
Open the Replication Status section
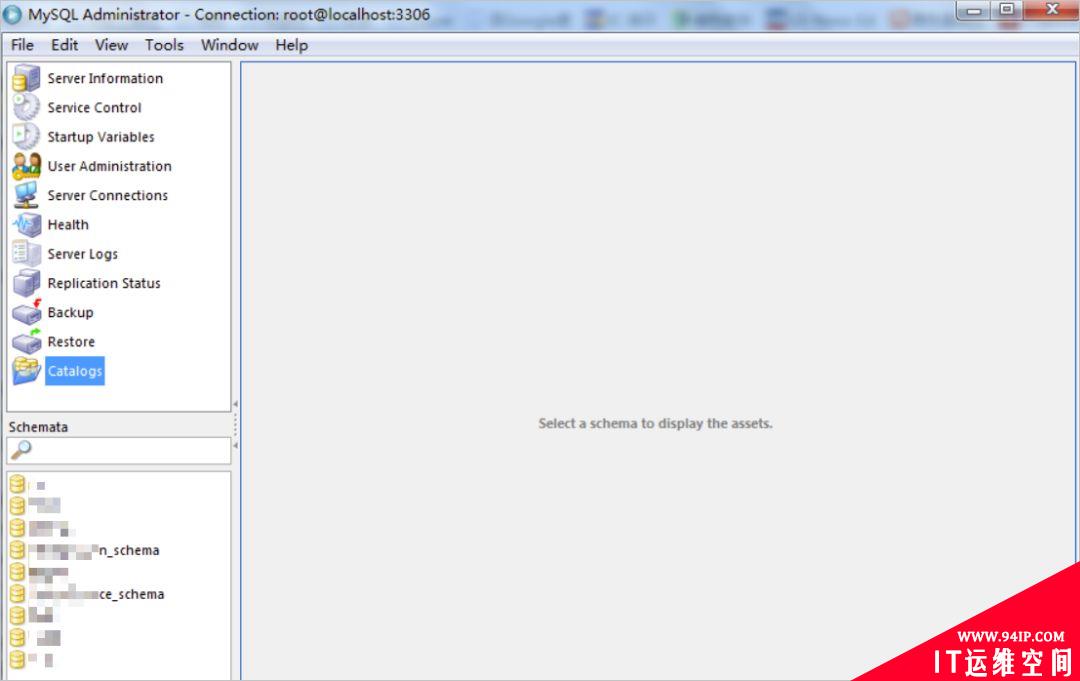(x=103, y=283)
